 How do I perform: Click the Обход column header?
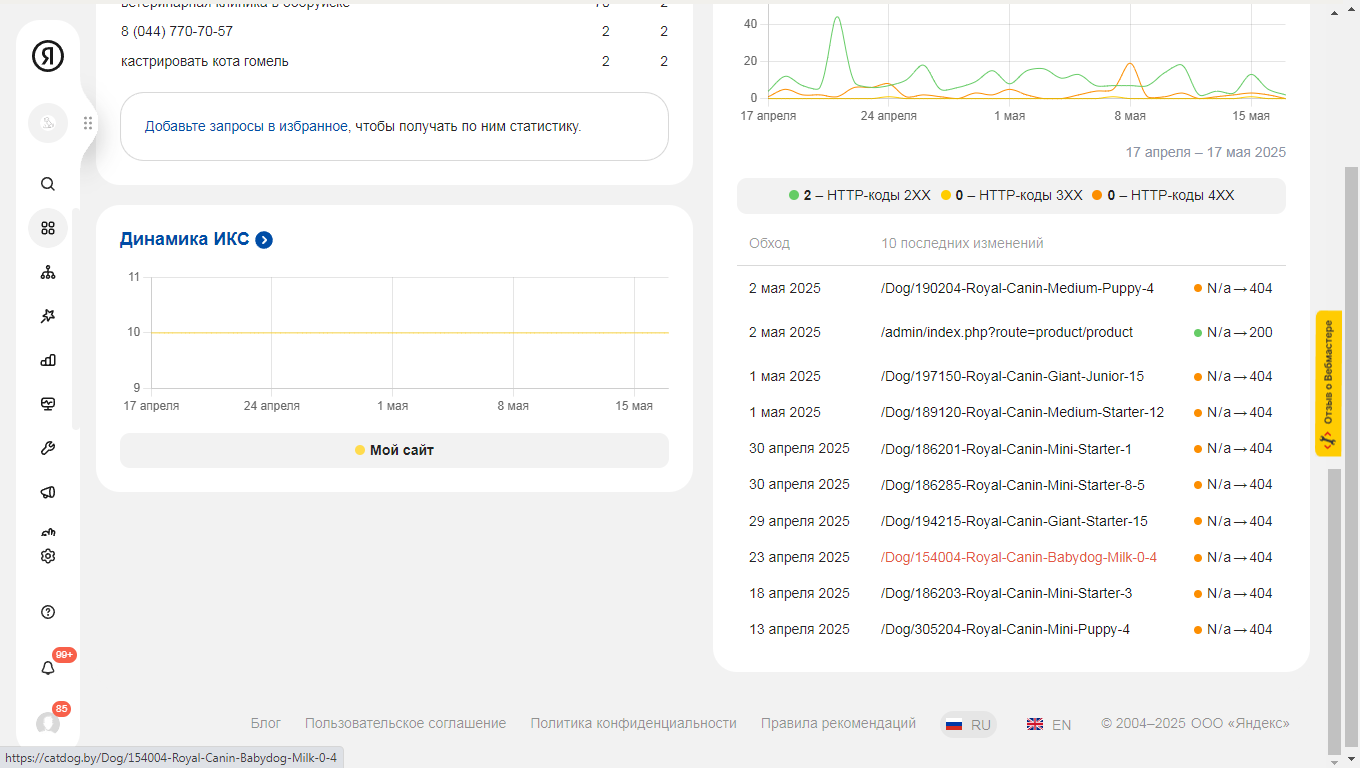[x=769, y=243]
